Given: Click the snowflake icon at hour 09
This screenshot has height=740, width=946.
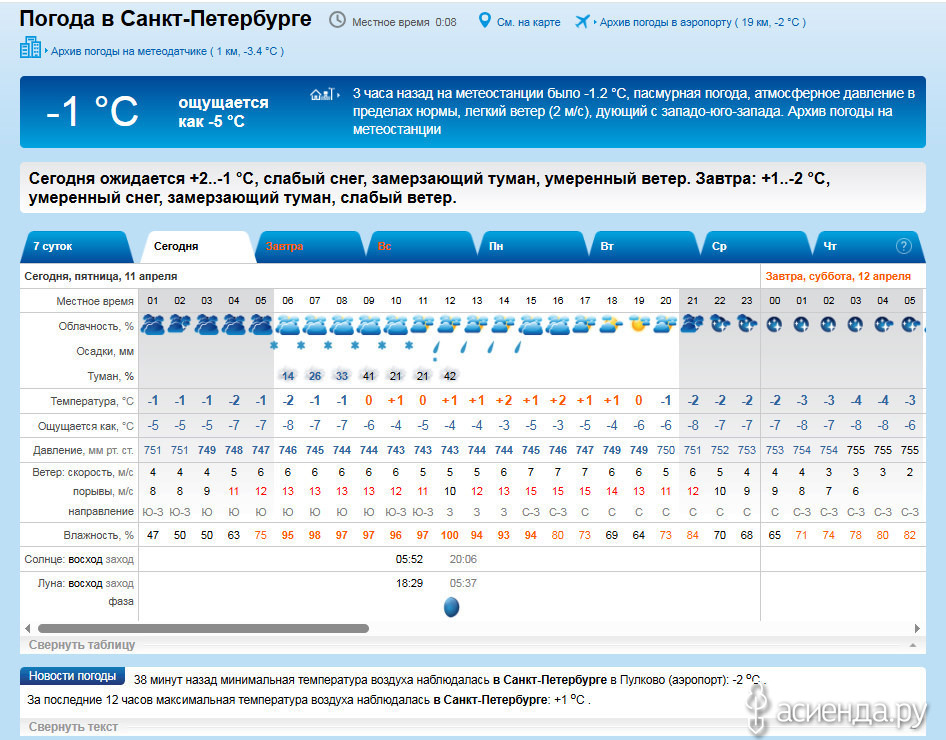Looking at the screenshot, I should 355,346.
